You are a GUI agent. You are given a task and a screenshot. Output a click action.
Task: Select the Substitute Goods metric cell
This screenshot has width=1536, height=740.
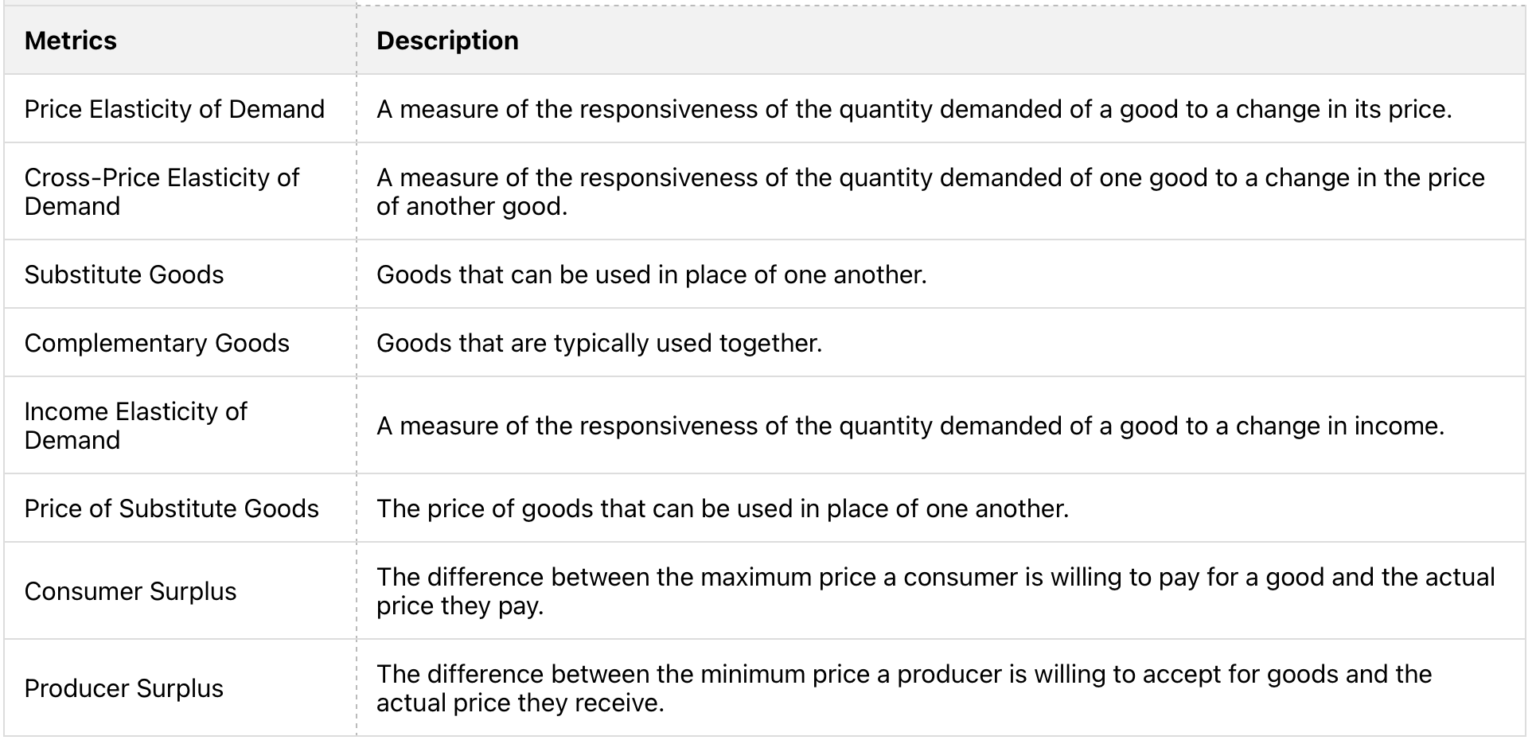click(x=124, y=274)
